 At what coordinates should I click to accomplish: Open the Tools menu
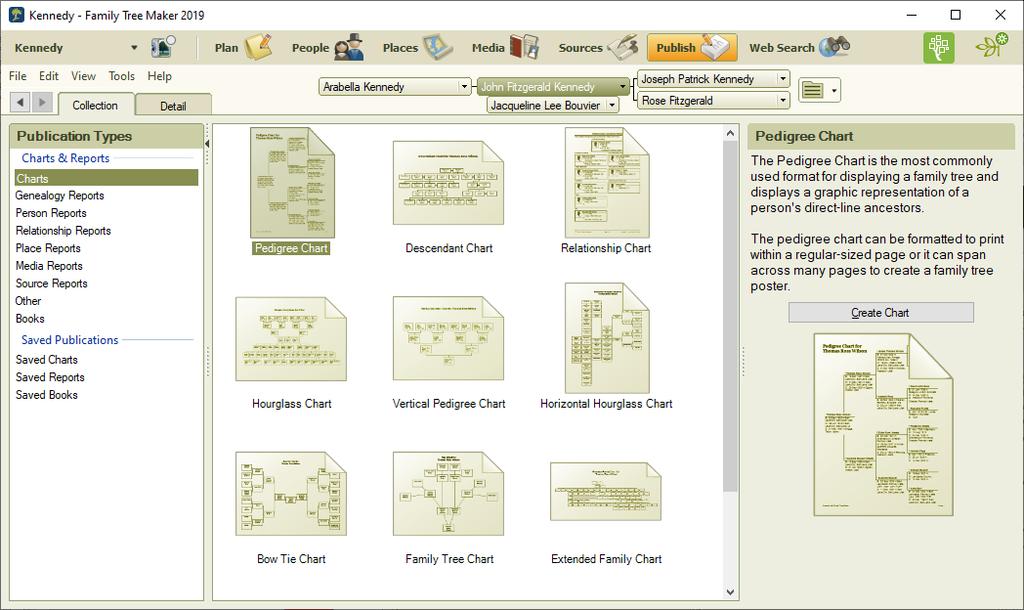pos(121,76)
